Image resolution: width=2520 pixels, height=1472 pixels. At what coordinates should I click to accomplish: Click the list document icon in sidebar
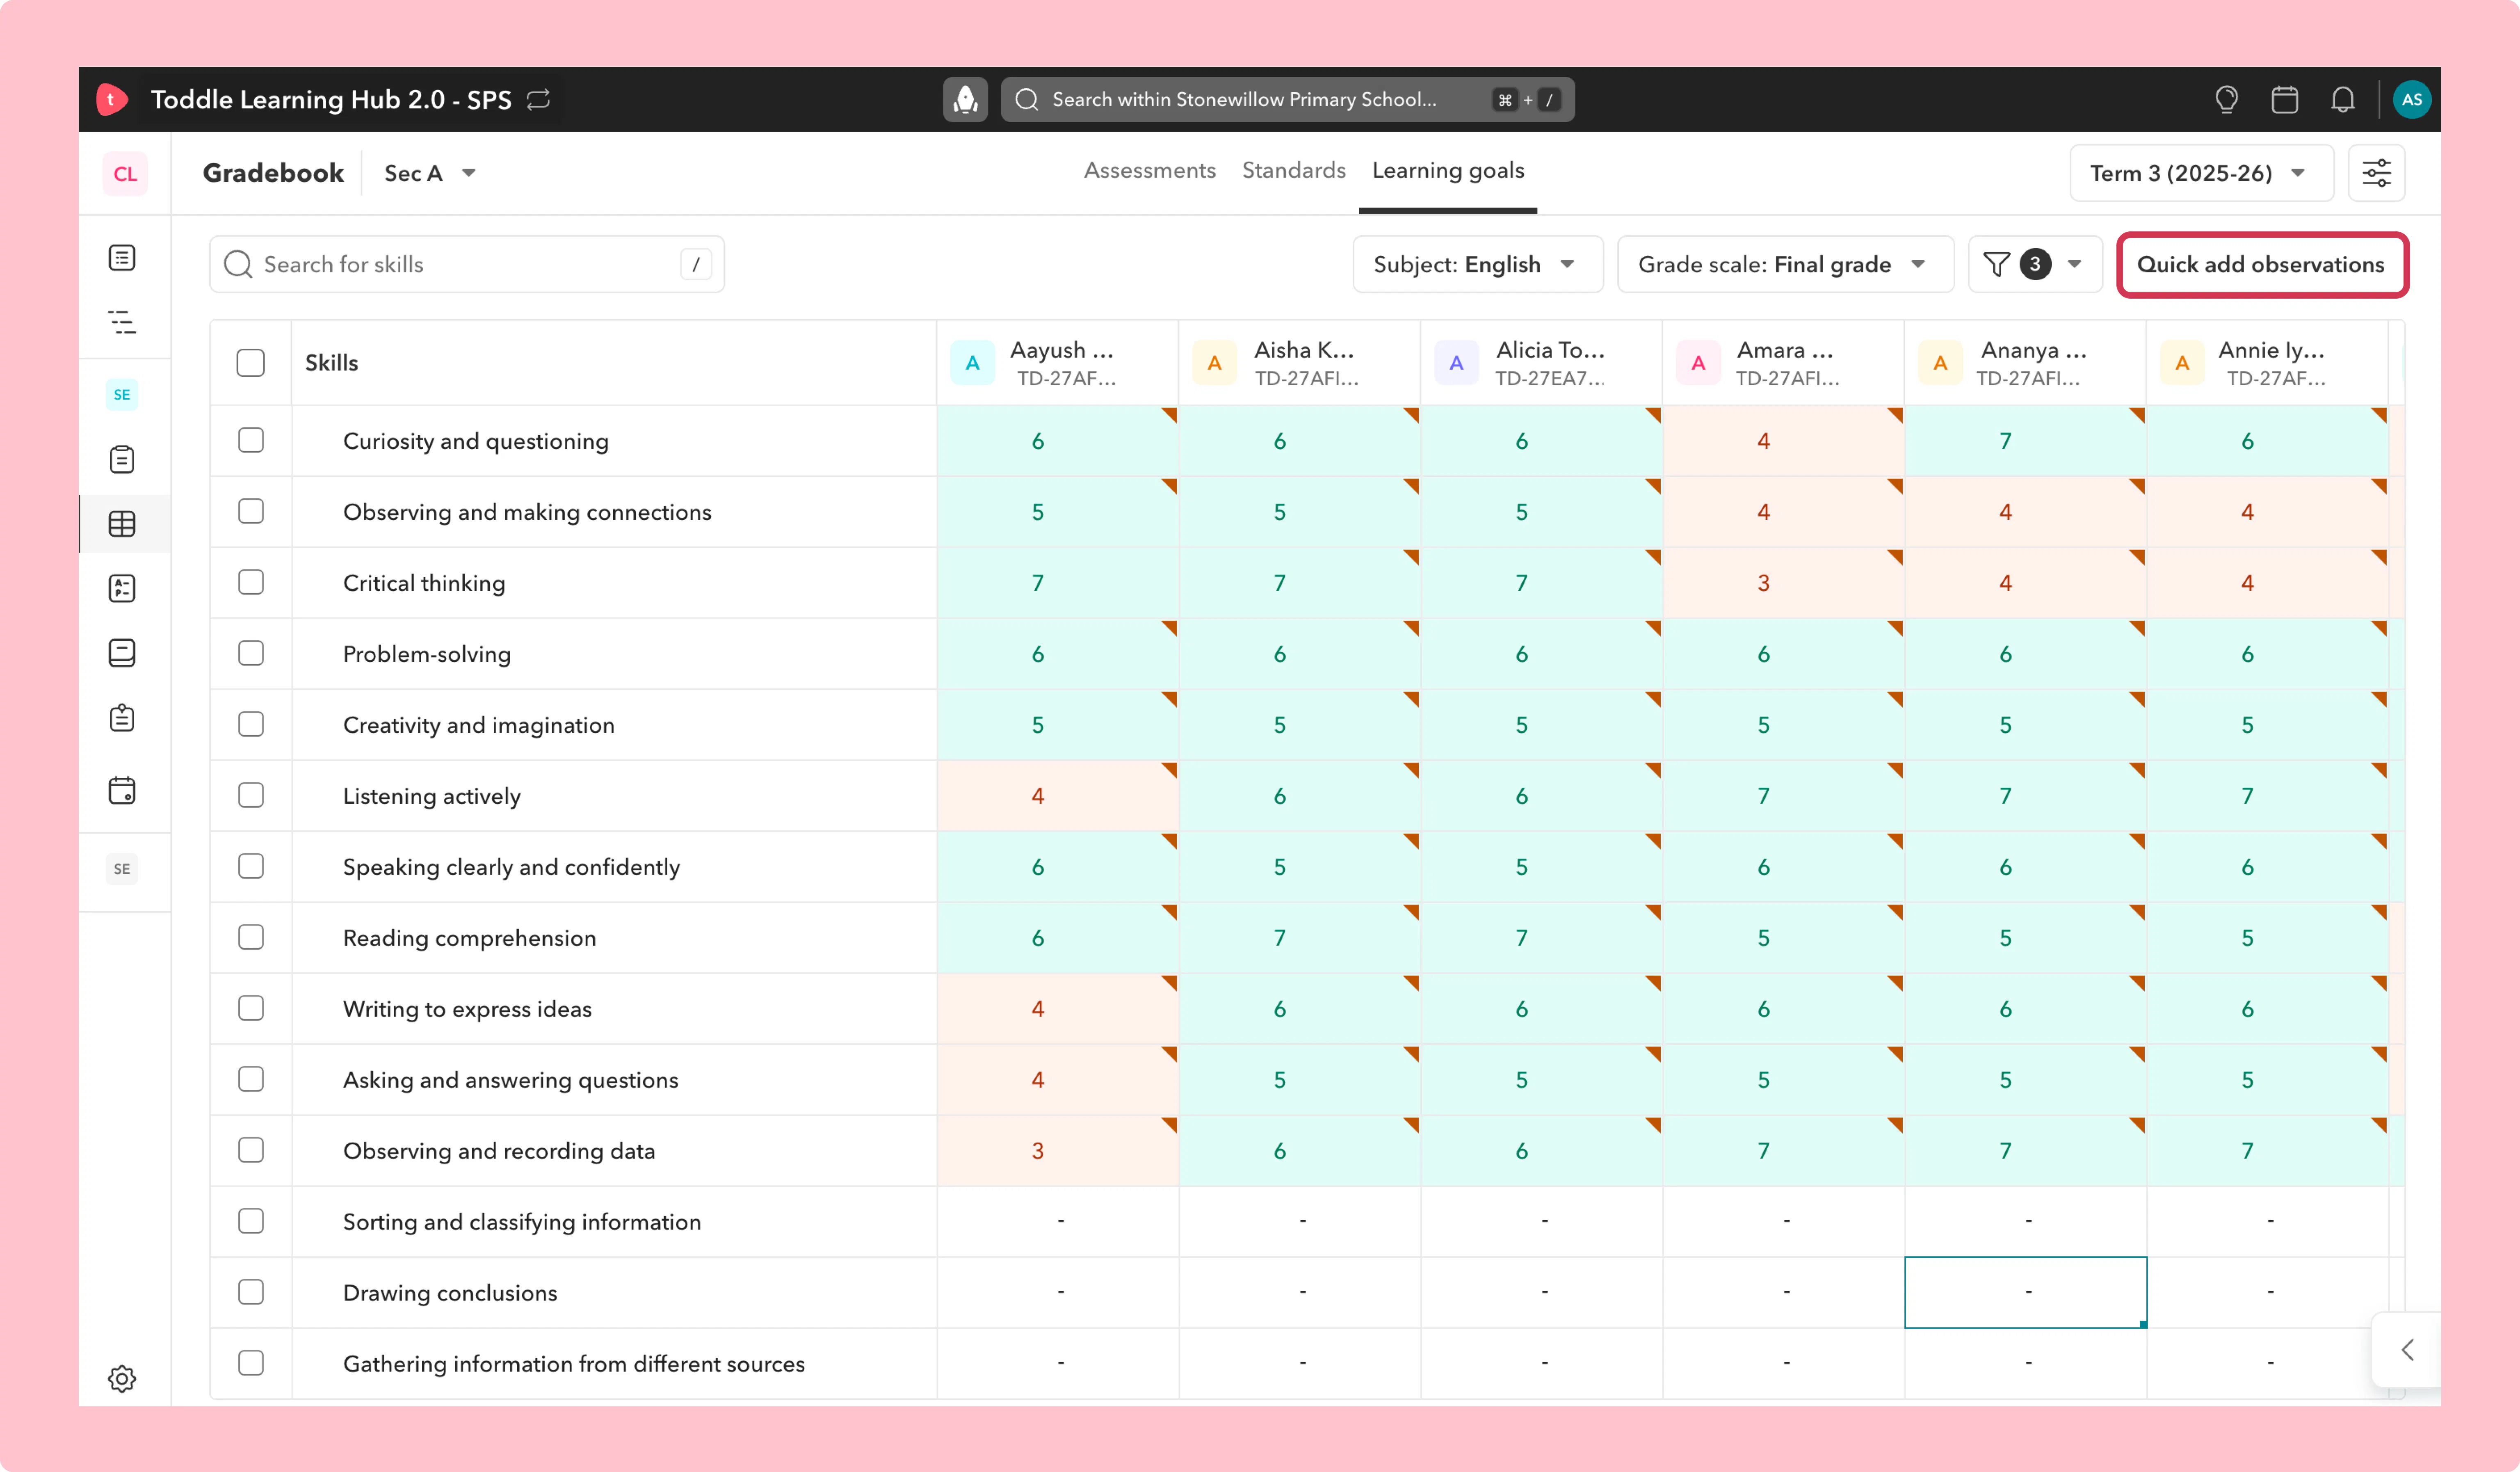pos(122,258)
